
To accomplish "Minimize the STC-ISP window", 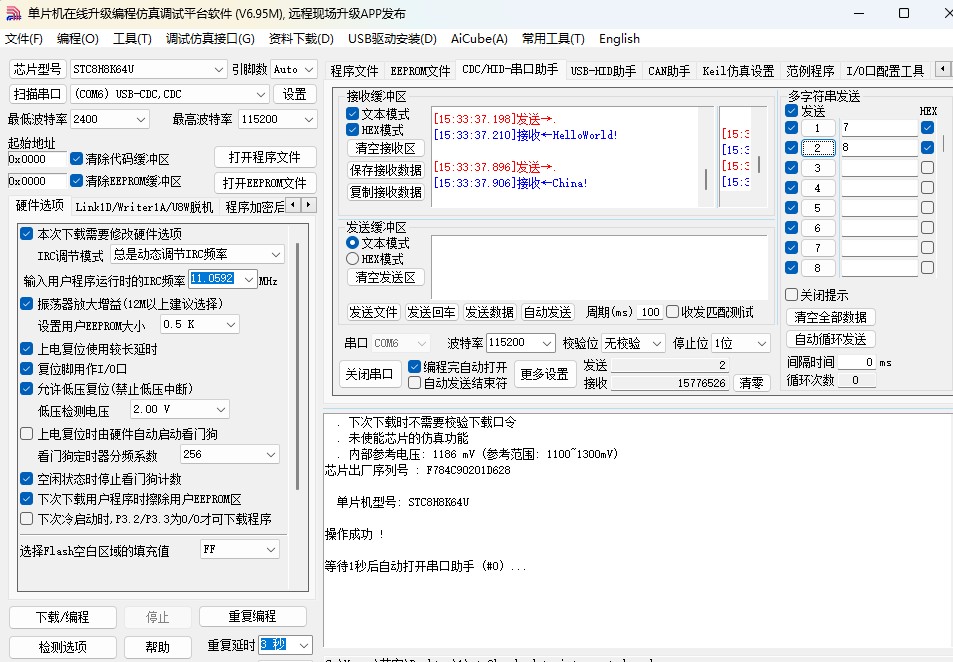I will [x=859, y=13].
